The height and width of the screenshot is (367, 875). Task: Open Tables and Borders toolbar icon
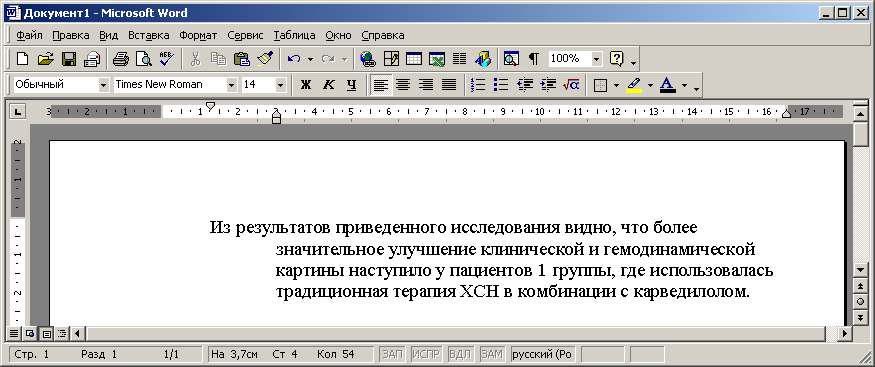(391, 58)
